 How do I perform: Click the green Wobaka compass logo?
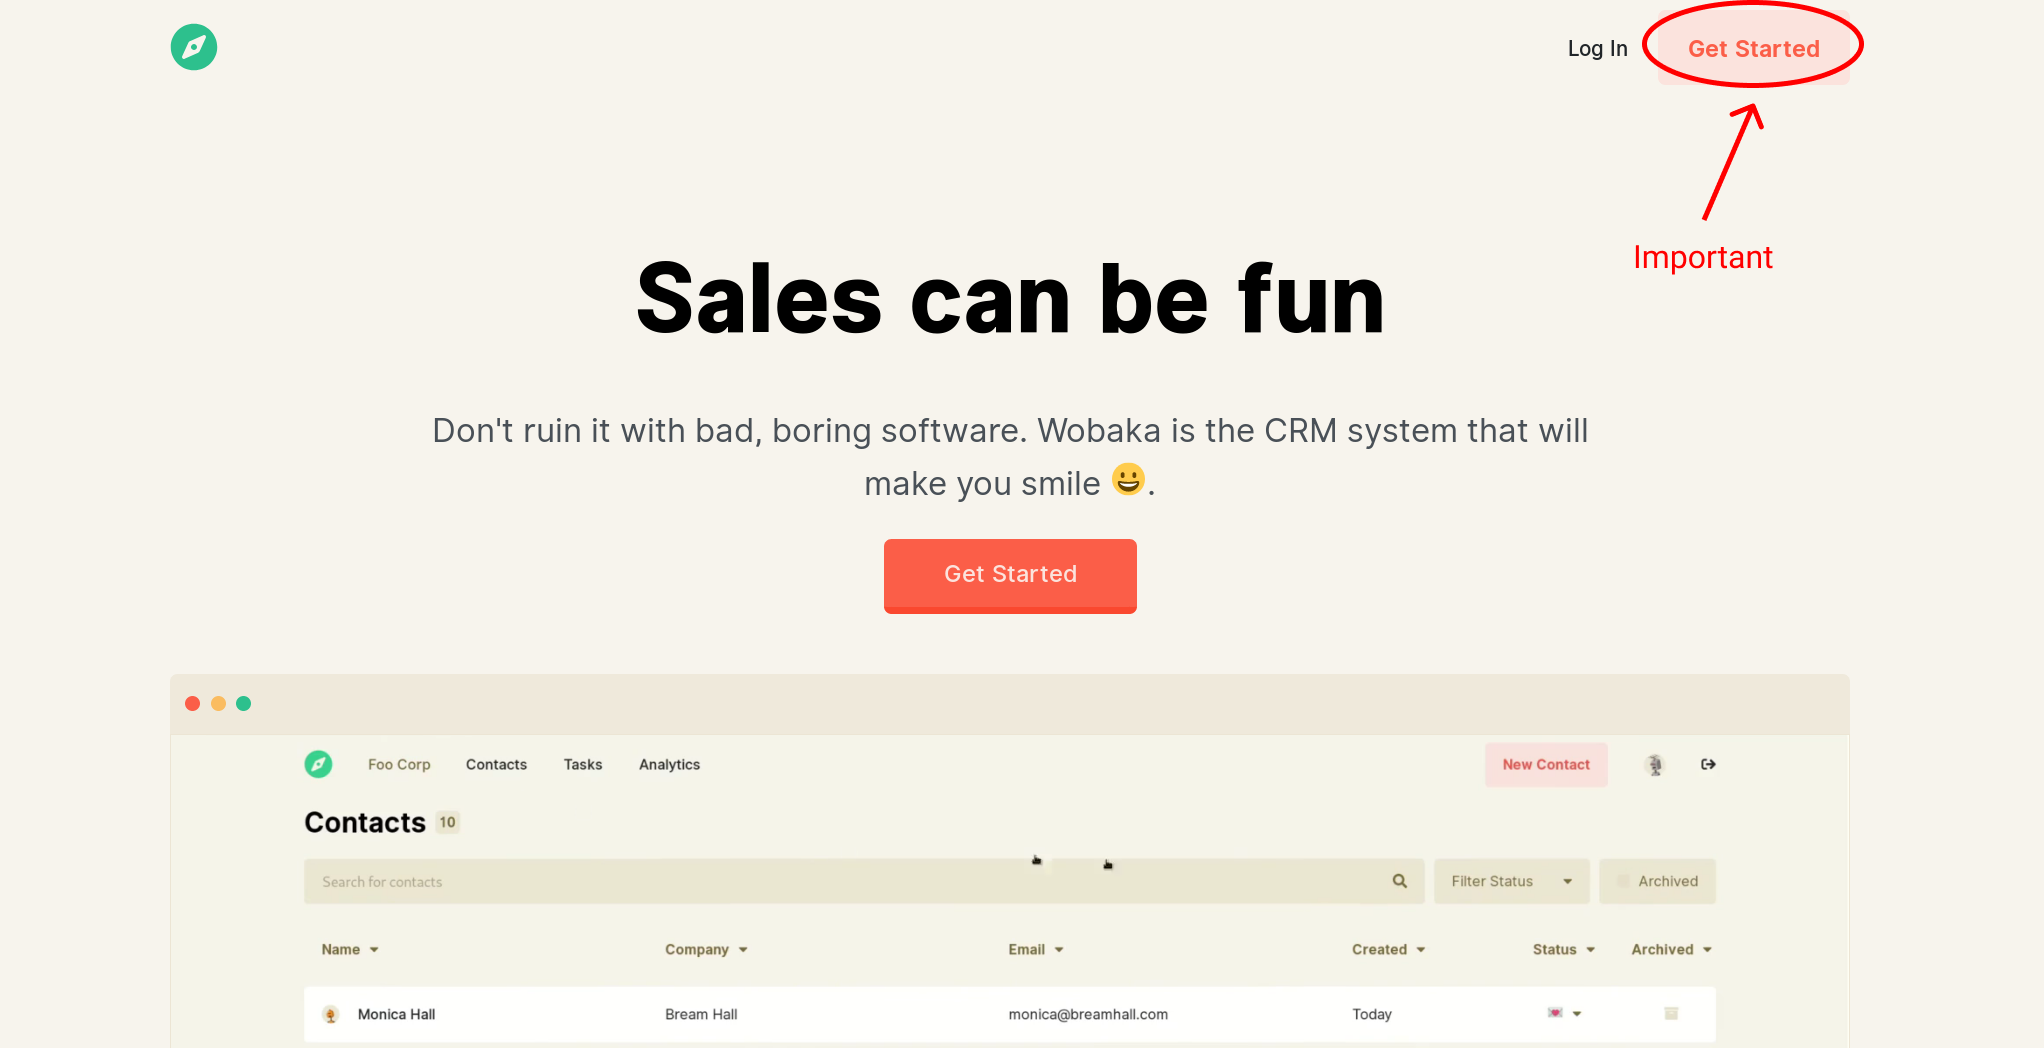click(x=194, y=47)
